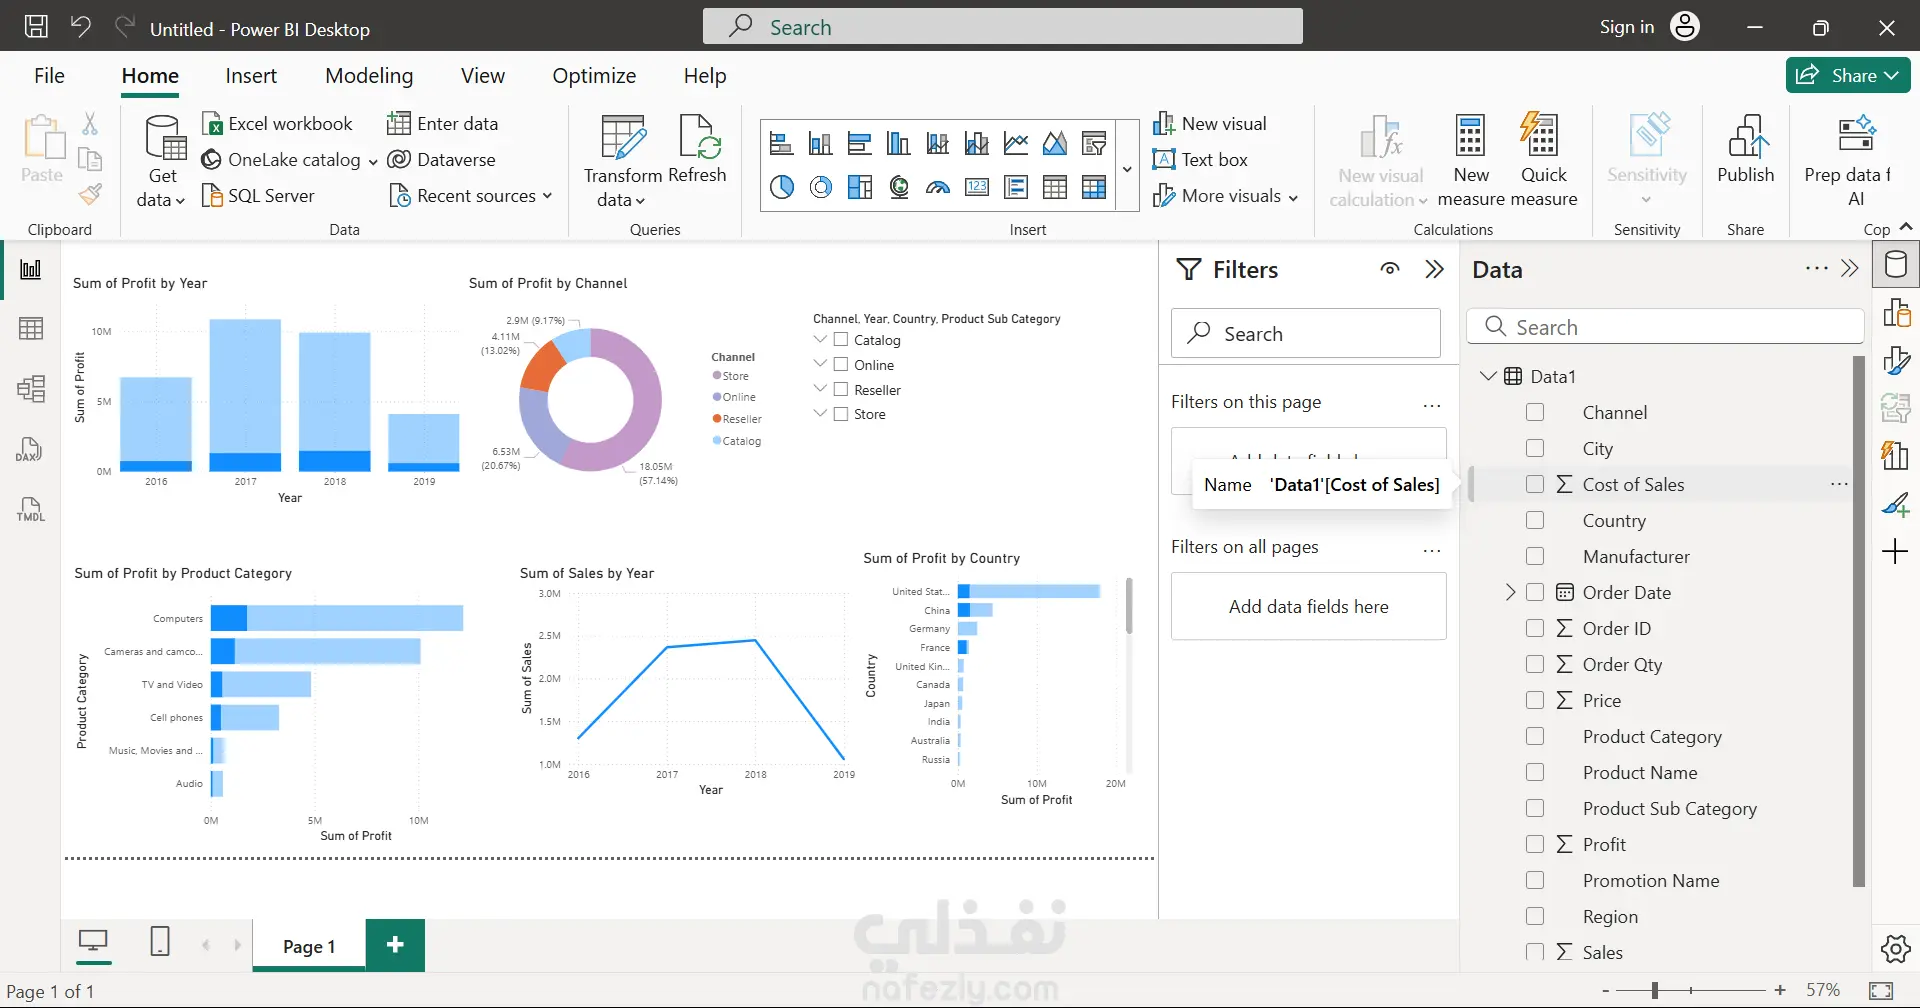Check the Profit field checkbox
The height and width of the screenshot is (1008, 1920).
(x=1535, y=844)
